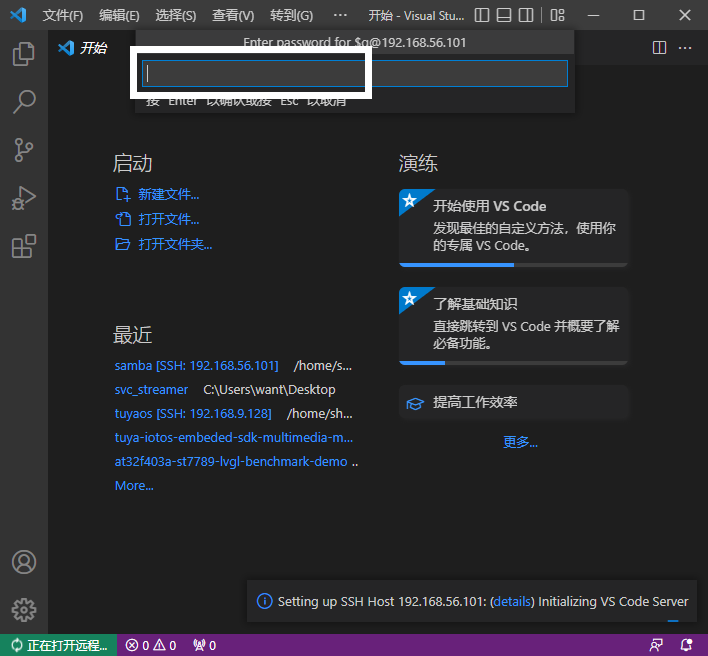
Task: Focus the SSH password input field
Action: pos(354,73)
